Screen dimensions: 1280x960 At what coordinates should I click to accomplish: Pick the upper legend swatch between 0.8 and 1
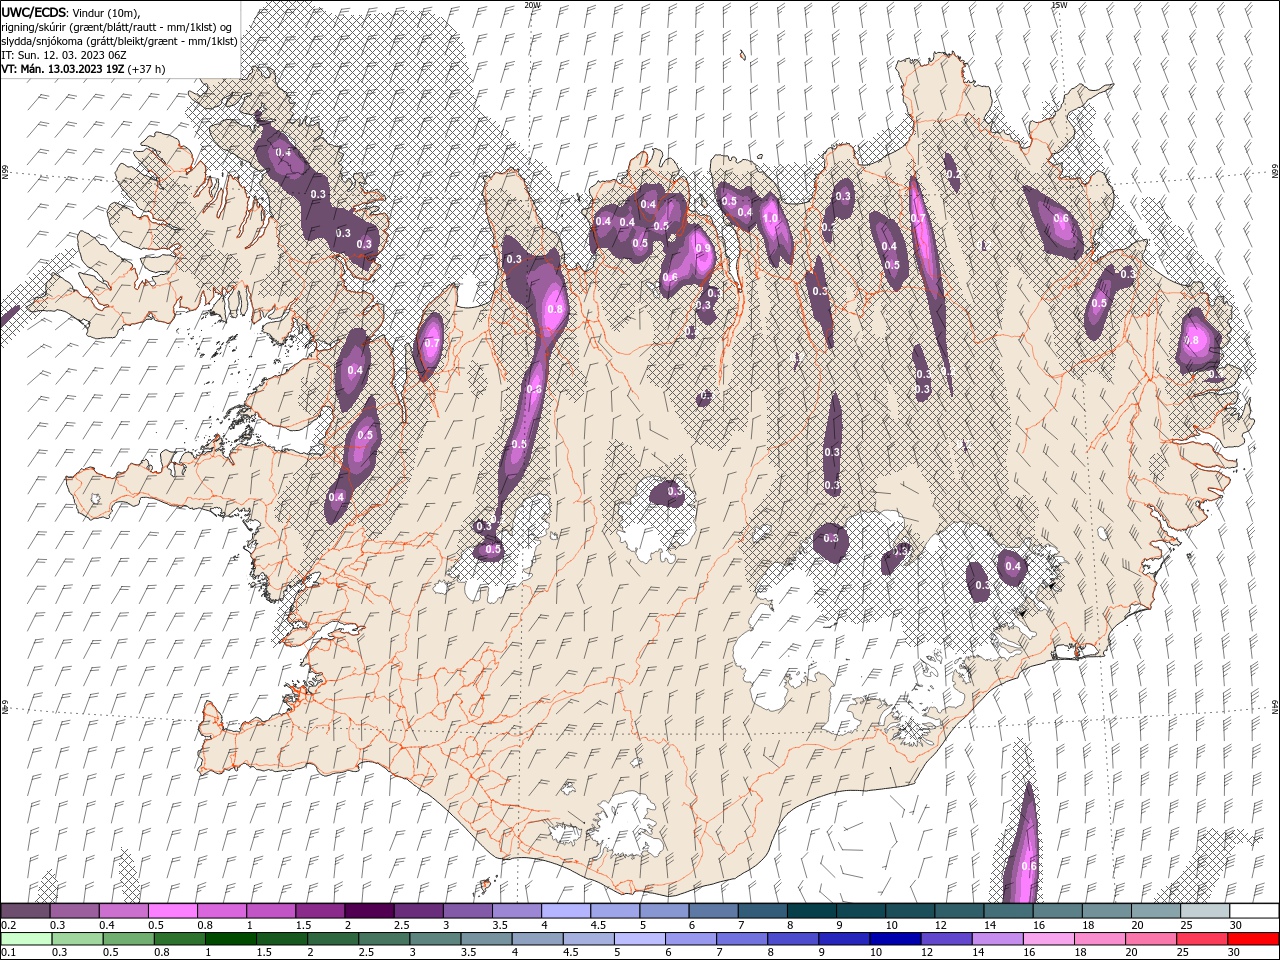coord(222,911)
